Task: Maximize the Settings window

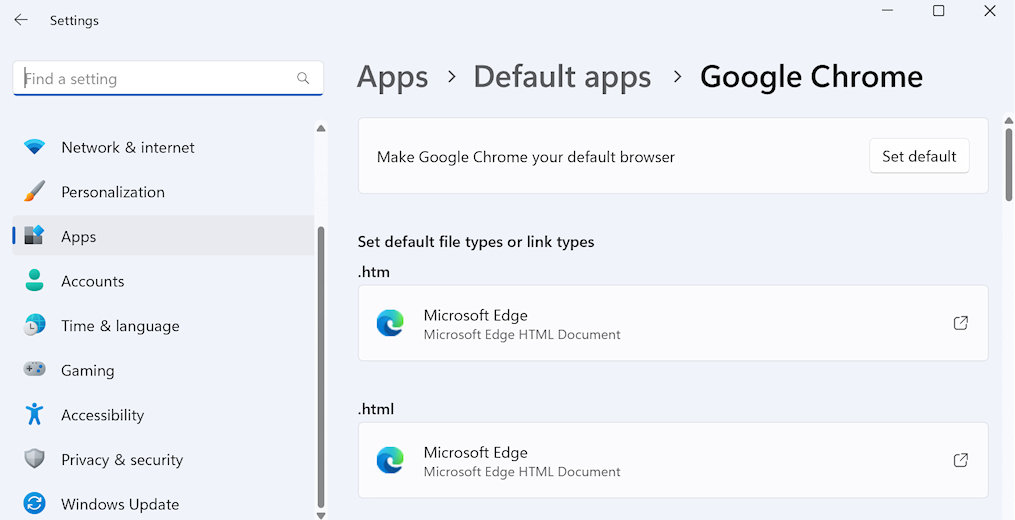Action: [x=939, y=11]
